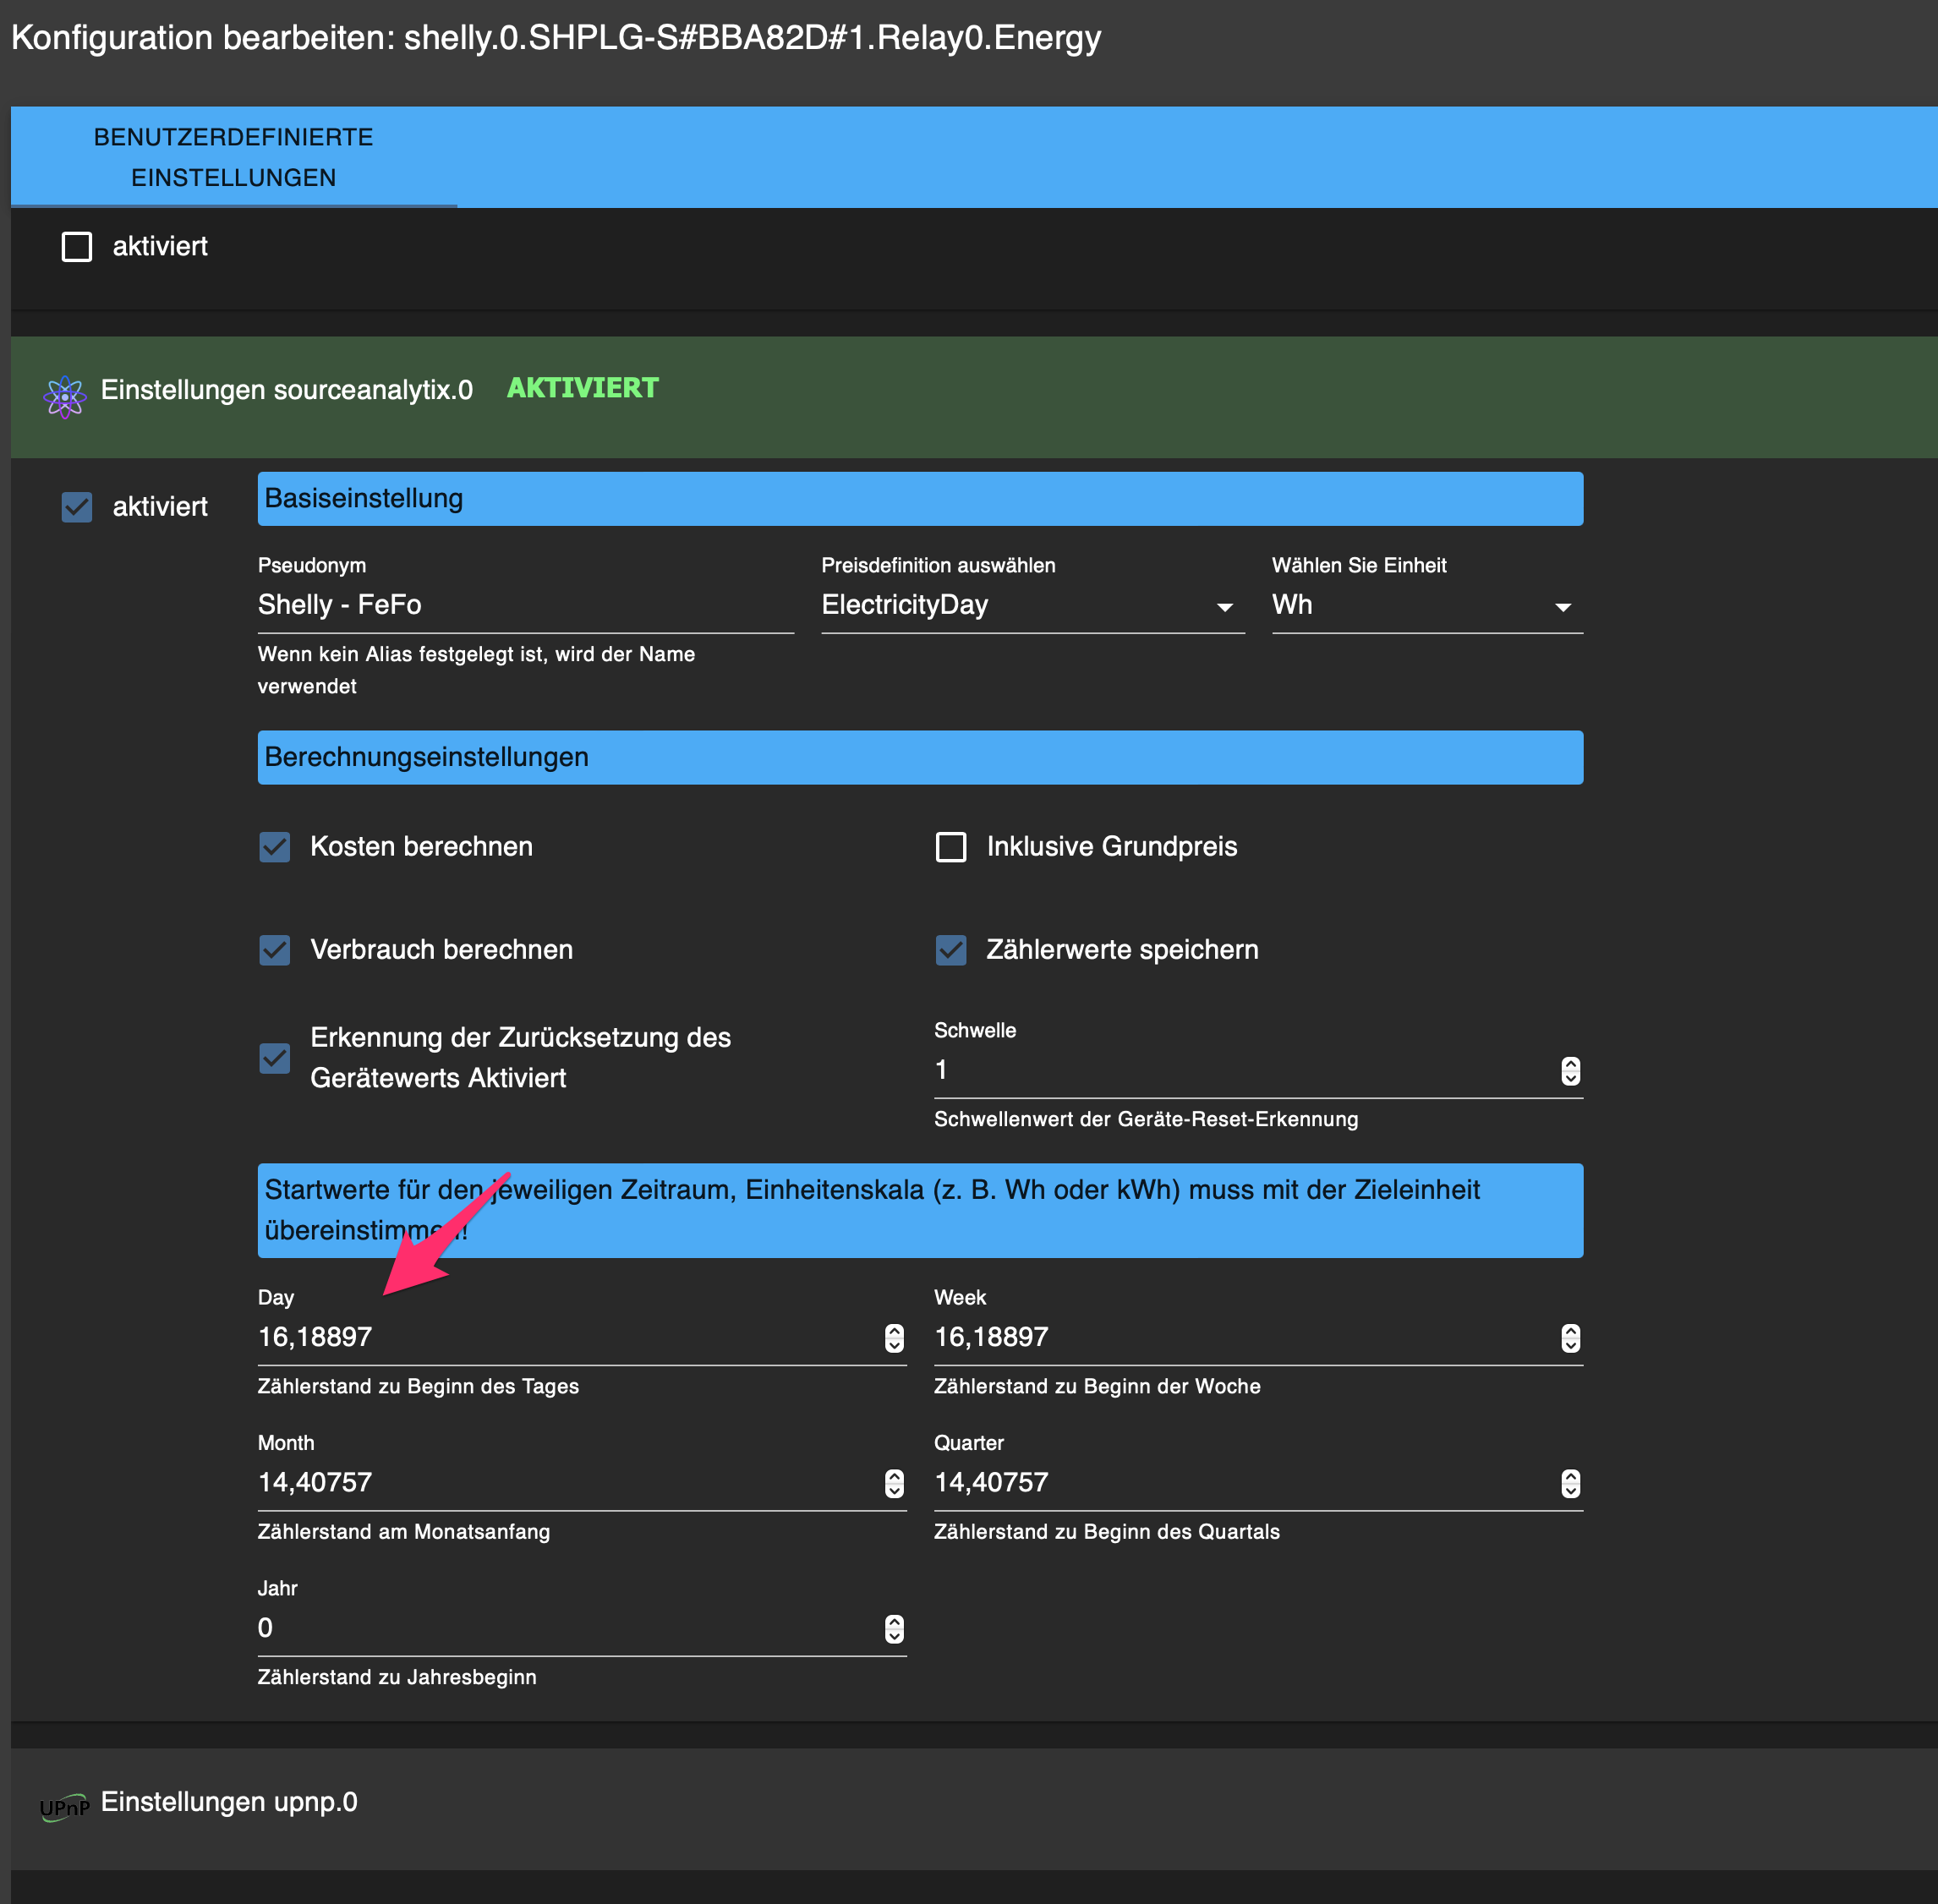Click the Pseudonym text field
The height and width of the screenshot is (1904, 1938).
(525, 605)
